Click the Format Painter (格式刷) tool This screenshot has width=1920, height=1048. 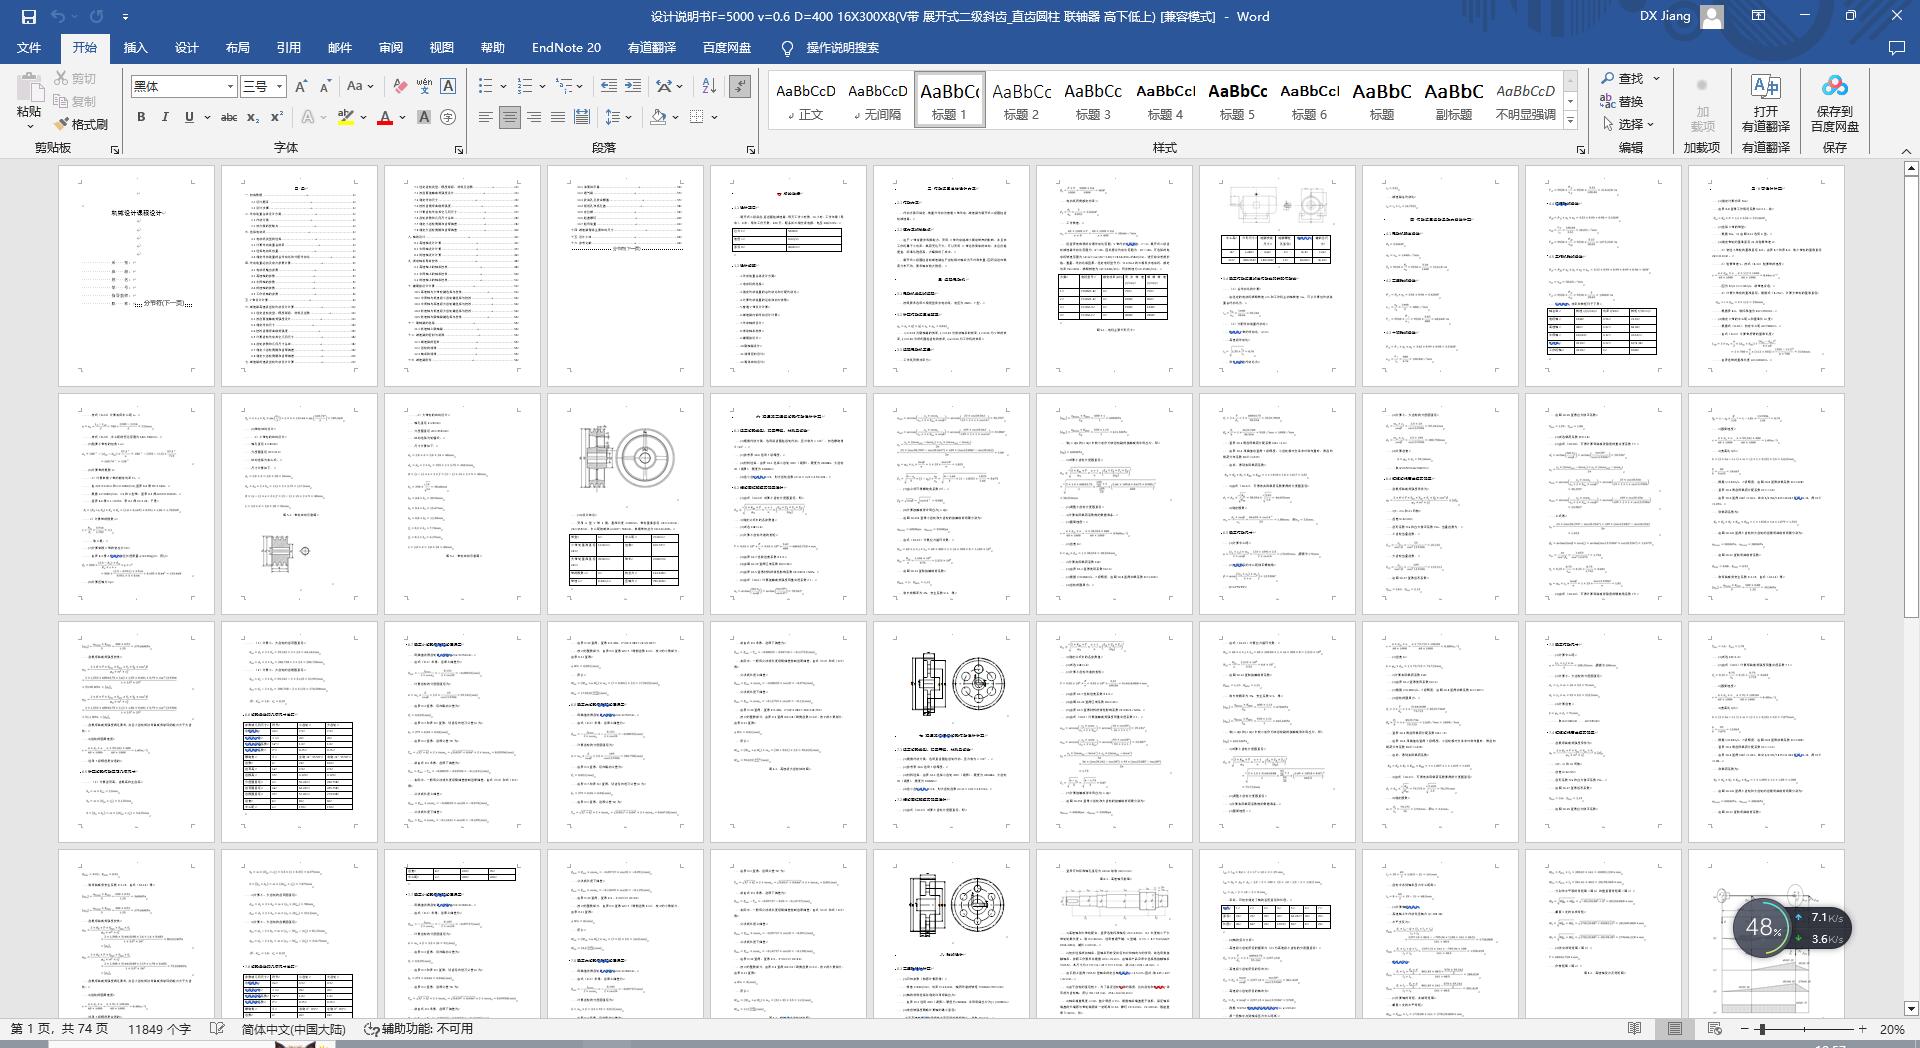click(80, 124)
